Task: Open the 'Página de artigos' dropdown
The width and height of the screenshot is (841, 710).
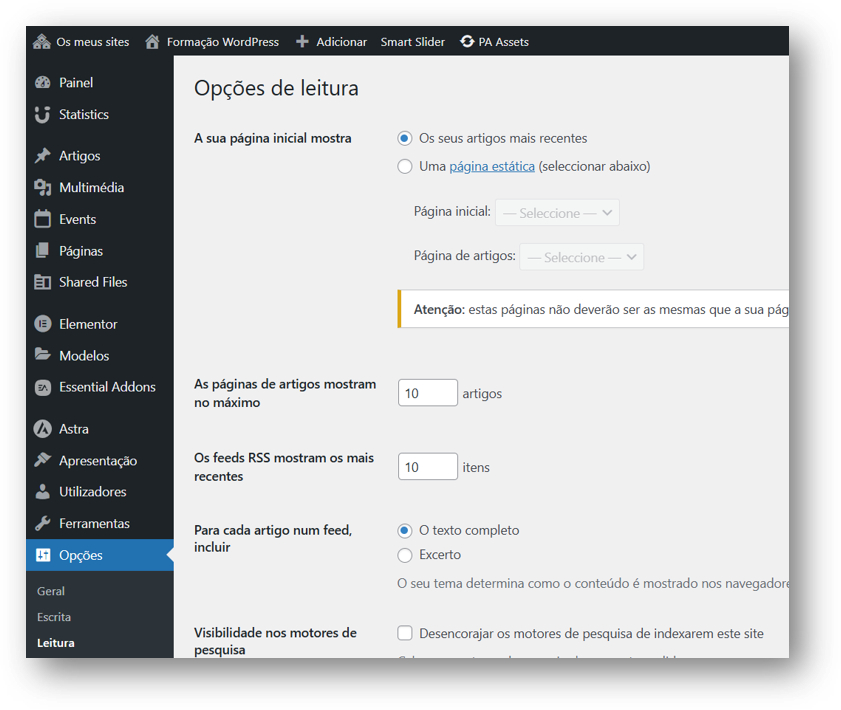Action: click(581, 257)
